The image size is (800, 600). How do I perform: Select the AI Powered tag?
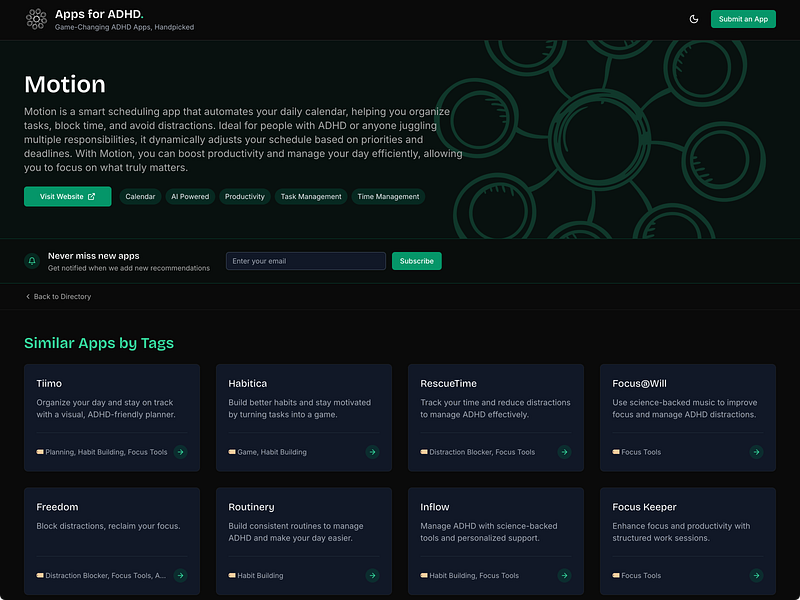[x=190, y=196]
